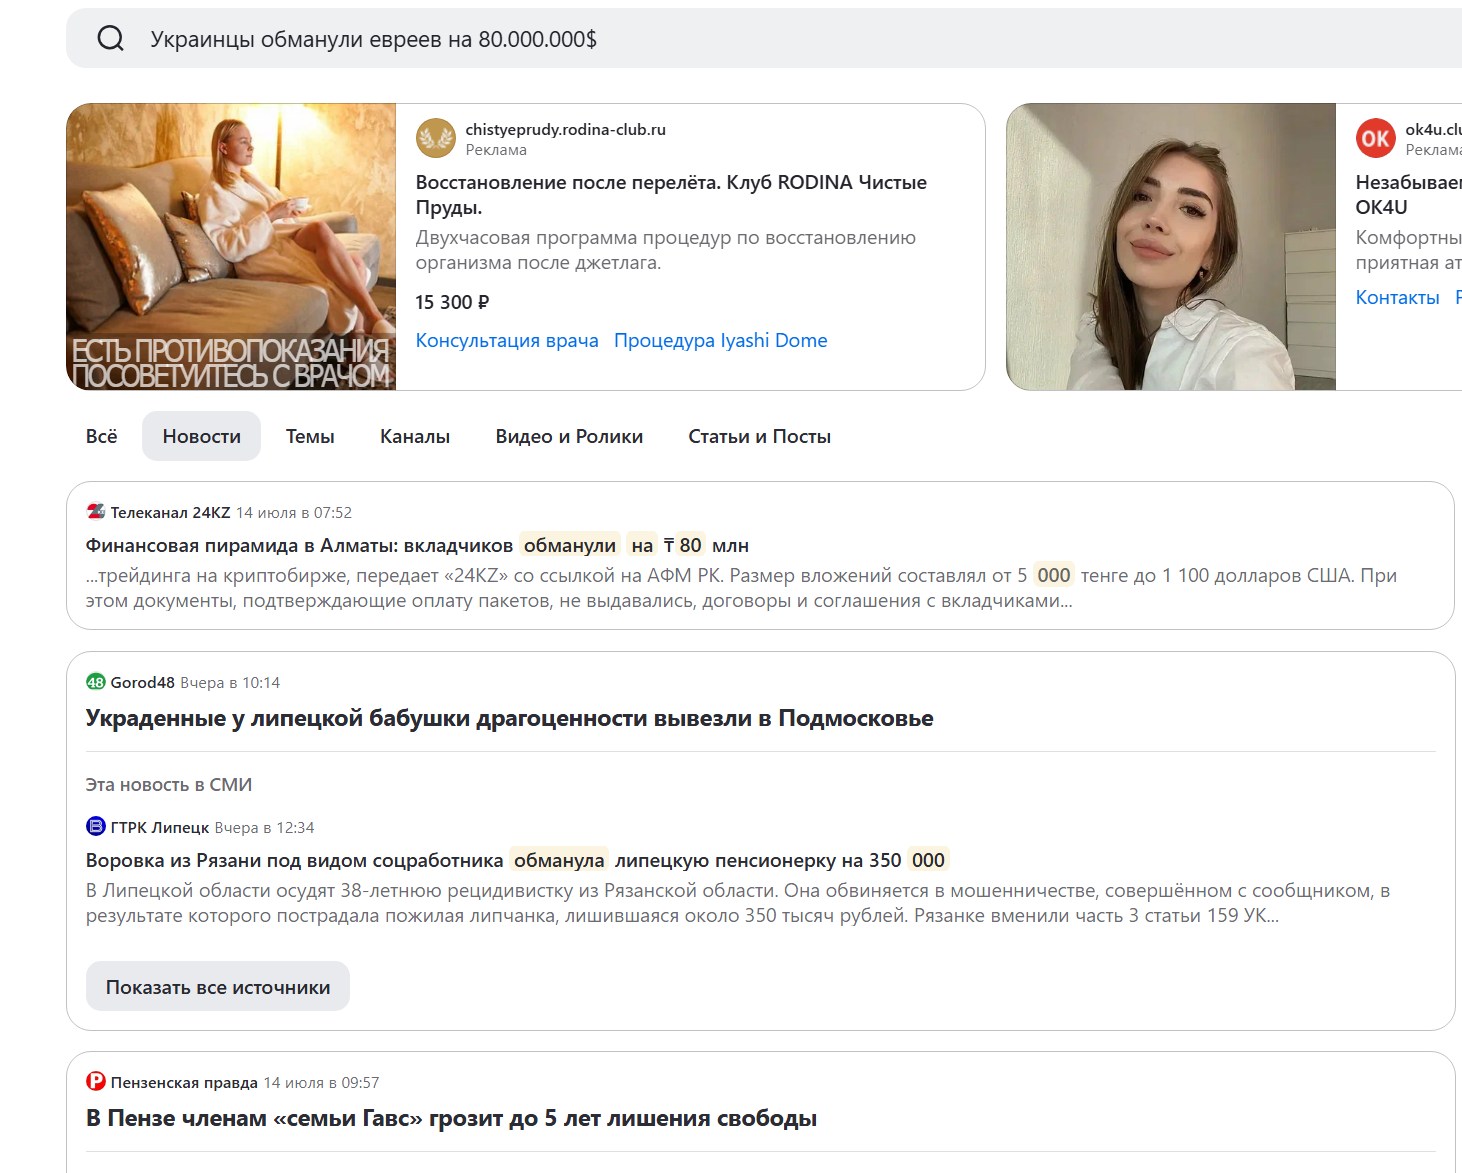Switch to Видео и Ролики tab
Image resolution: width=1462 pixels, height=1173 pixels.
click(x=569, y=436)
